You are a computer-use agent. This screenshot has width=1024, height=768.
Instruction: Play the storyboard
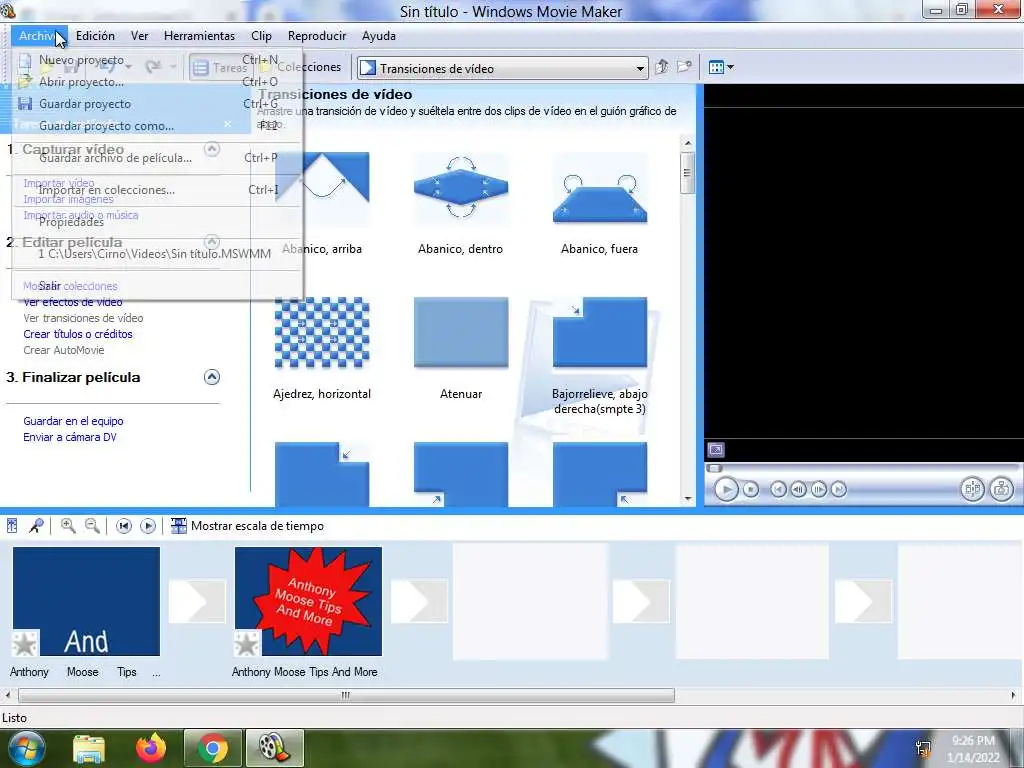pos(148,526)
